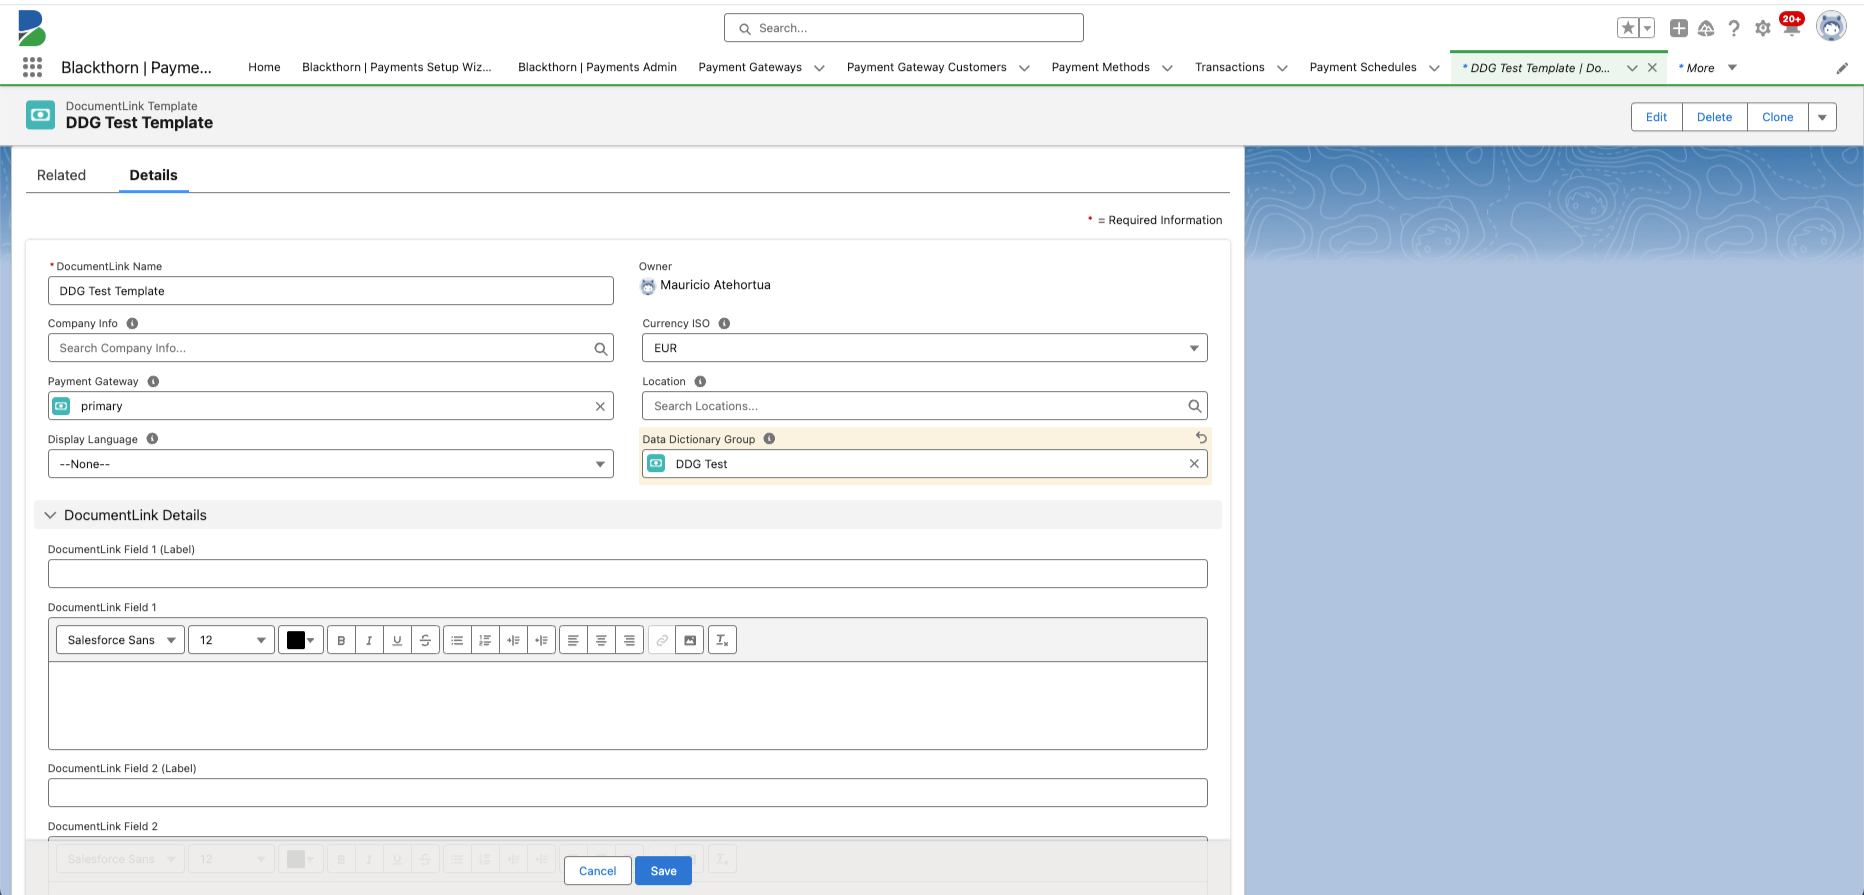
Task: Open the Help question mark menu
Action: click(1734, 28)
